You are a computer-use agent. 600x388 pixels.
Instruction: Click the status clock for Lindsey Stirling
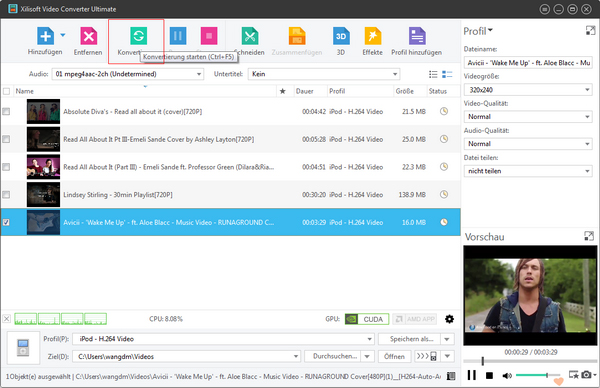tap(443, 194)
